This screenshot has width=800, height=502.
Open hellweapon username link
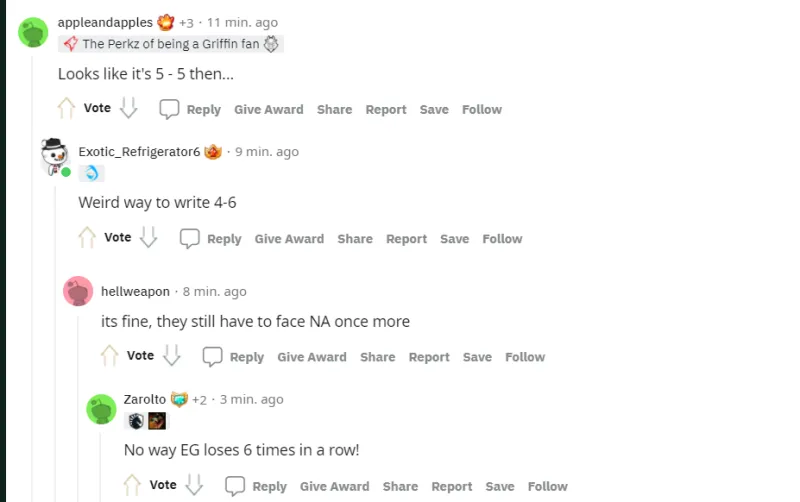coord(135,291)
